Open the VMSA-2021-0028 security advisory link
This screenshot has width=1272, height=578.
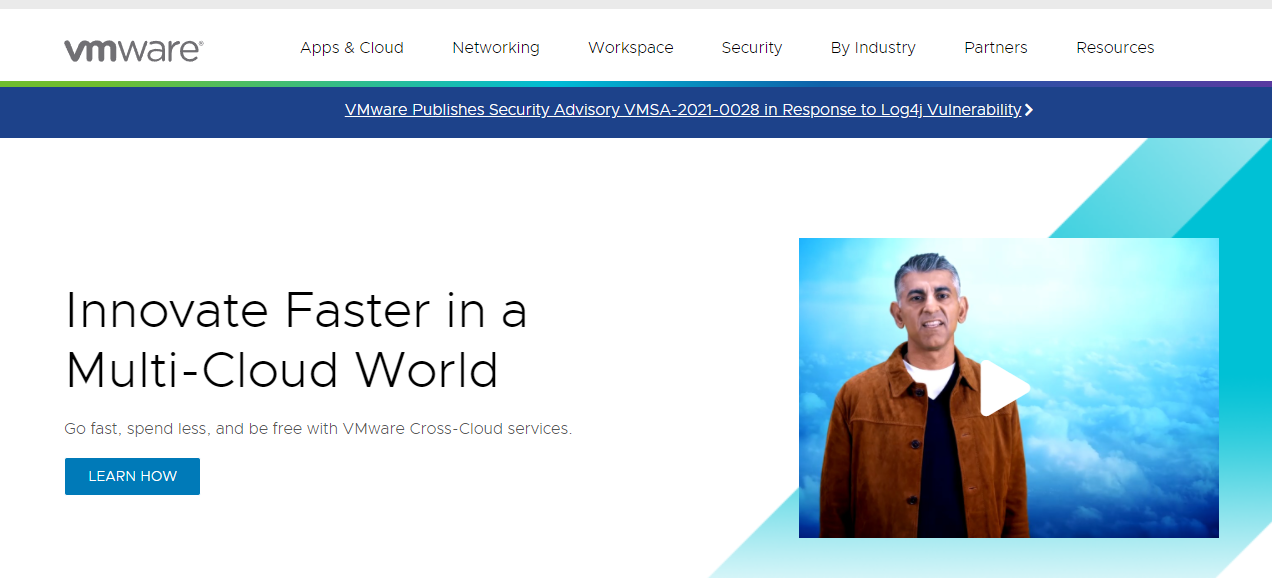[x=683, y=110]
